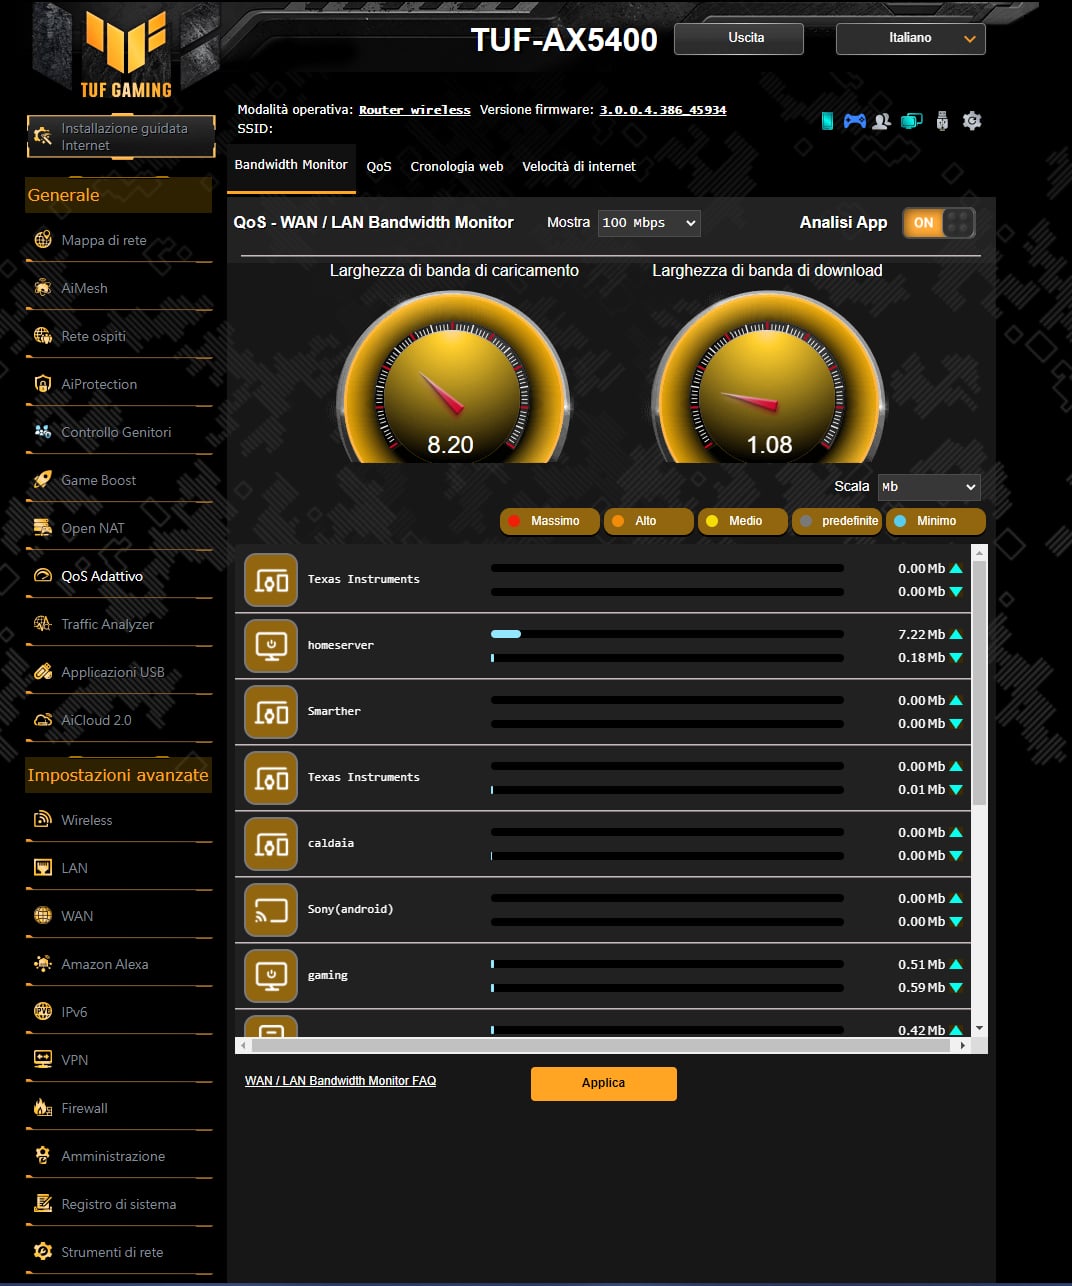Click the mobile app status icon in header
This screenshot has width=1072, height=1286.
coord(827,121)
